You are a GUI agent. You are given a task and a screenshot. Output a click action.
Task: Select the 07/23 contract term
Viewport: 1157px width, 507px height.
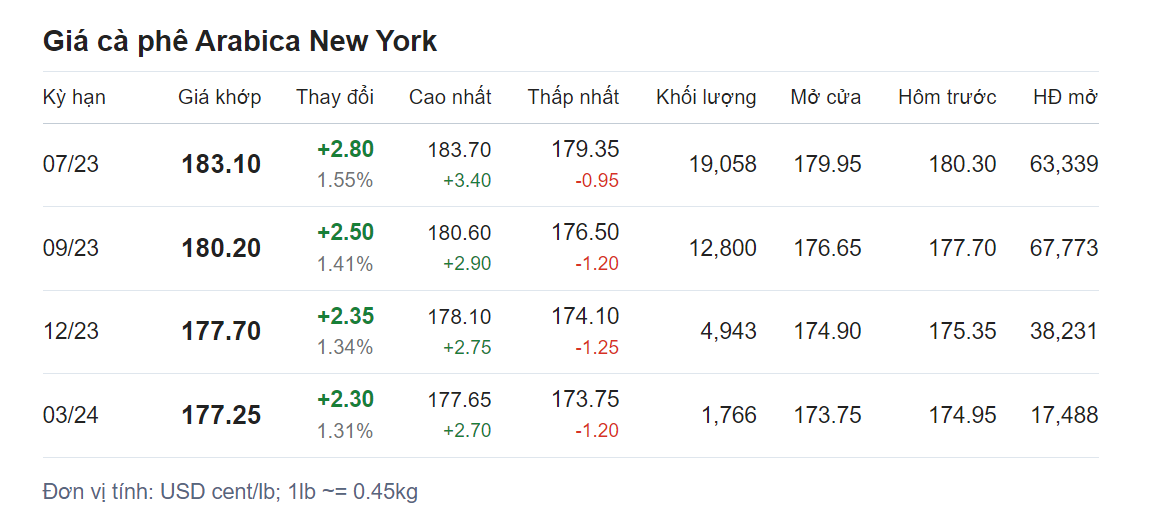pos(71,164)
